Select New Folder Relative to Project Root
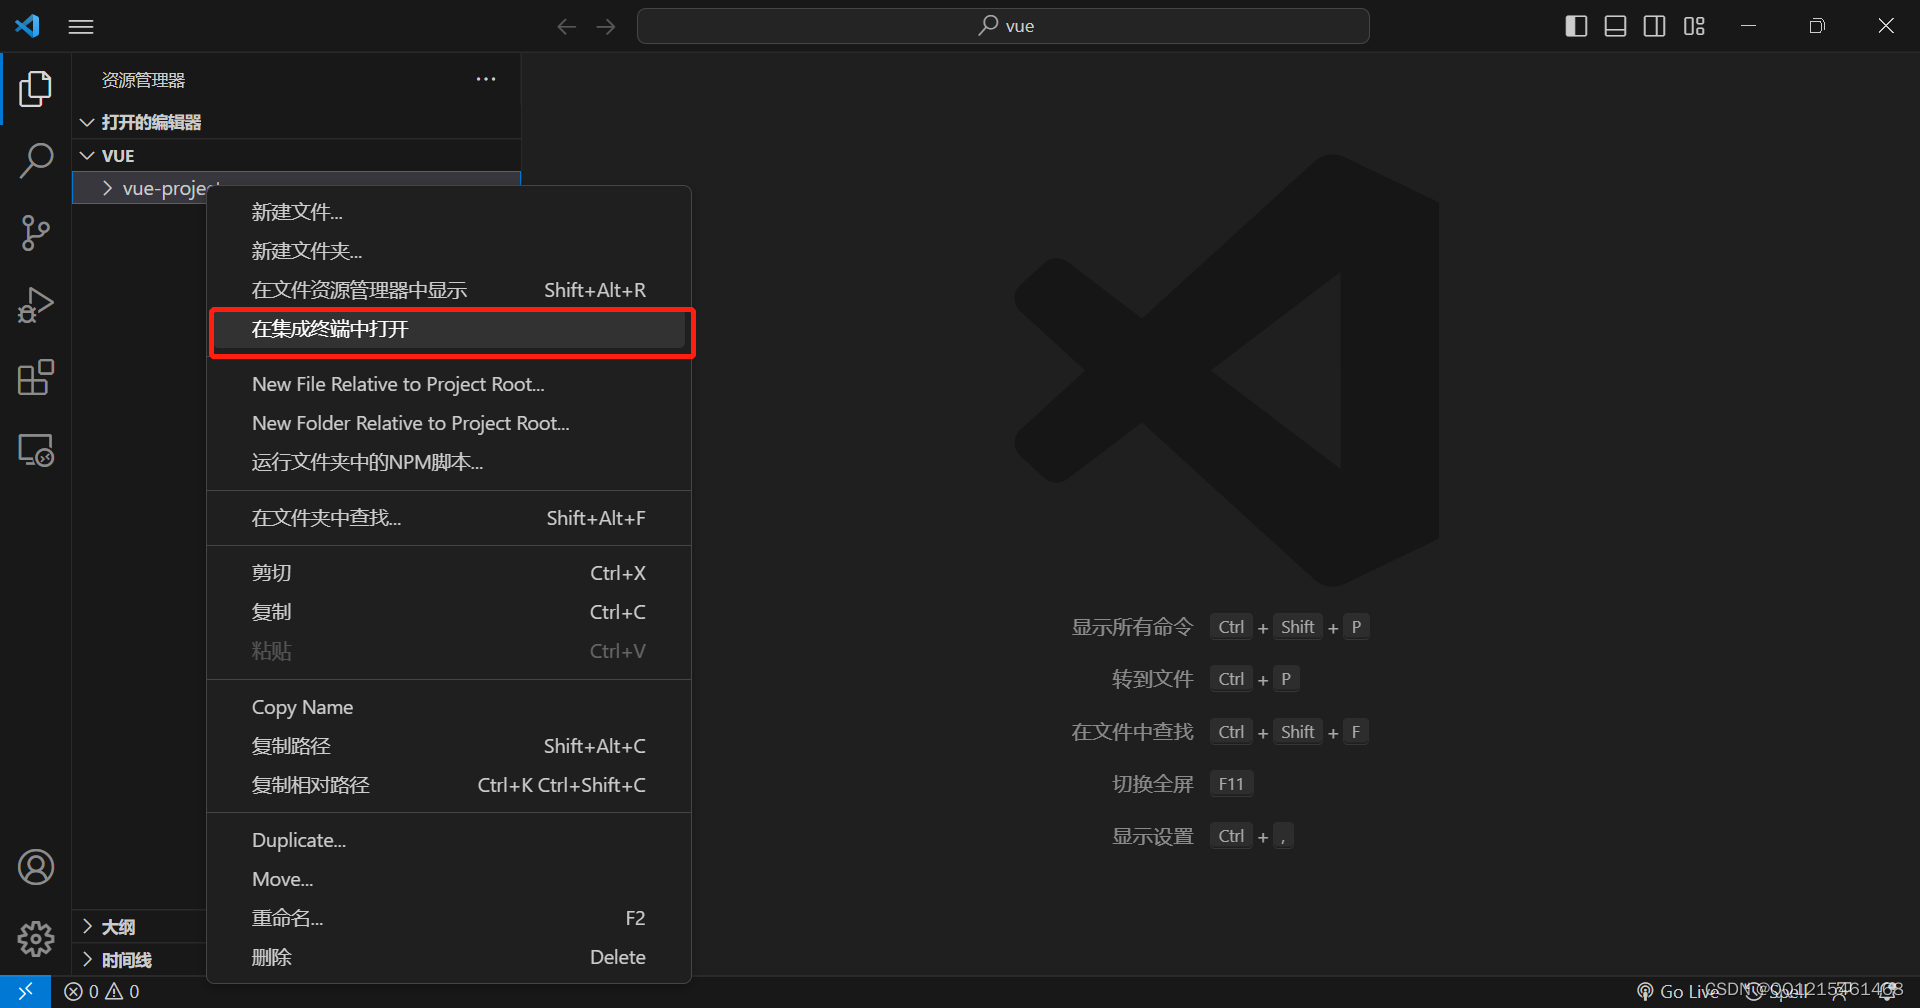1920x1008 pixels. [x=449, y=423]
